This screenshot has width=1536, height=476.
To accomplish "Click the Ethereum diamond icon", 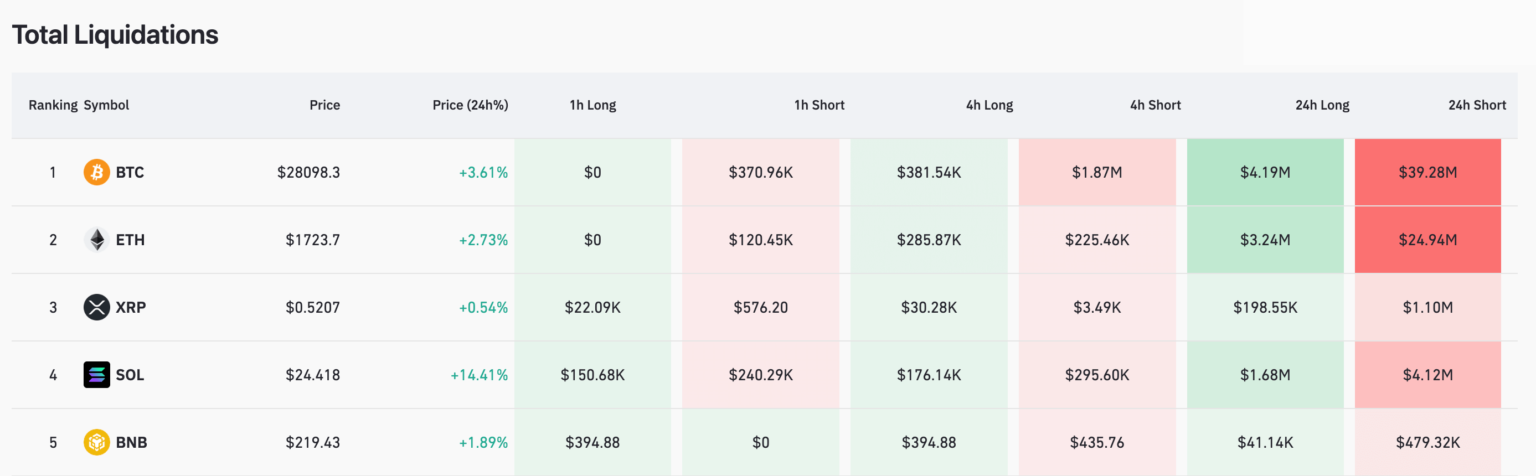I will point(96,240).
